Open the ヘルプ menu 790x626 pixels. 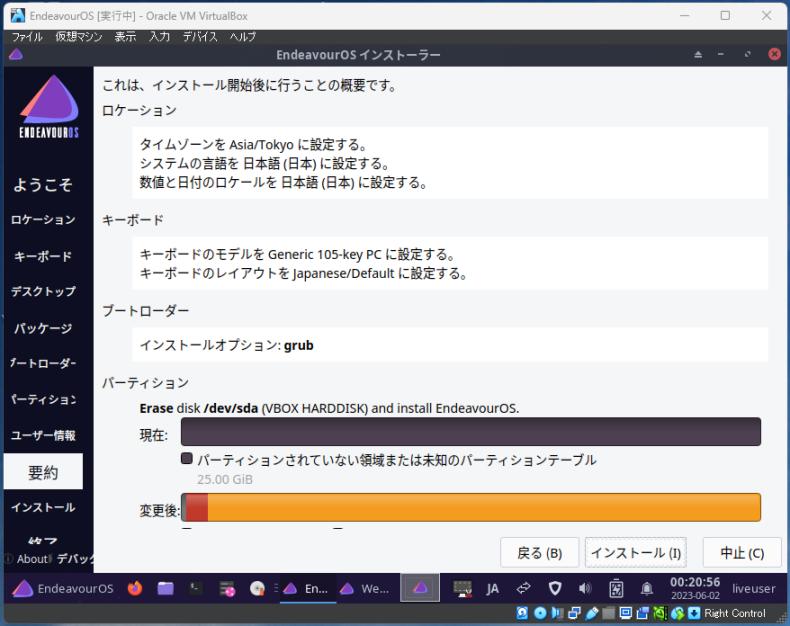[x=243, y=37]
